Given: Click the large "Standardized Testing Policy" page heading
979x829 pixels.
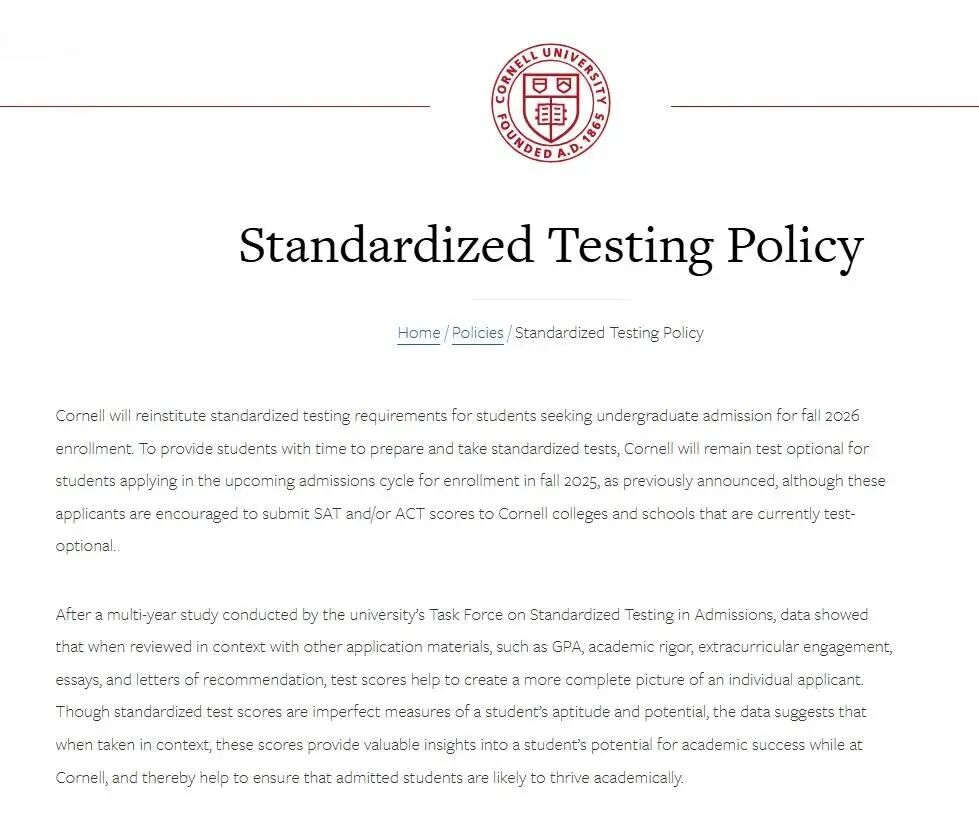Looking at the screenshot, I should [x=550, y=246].
